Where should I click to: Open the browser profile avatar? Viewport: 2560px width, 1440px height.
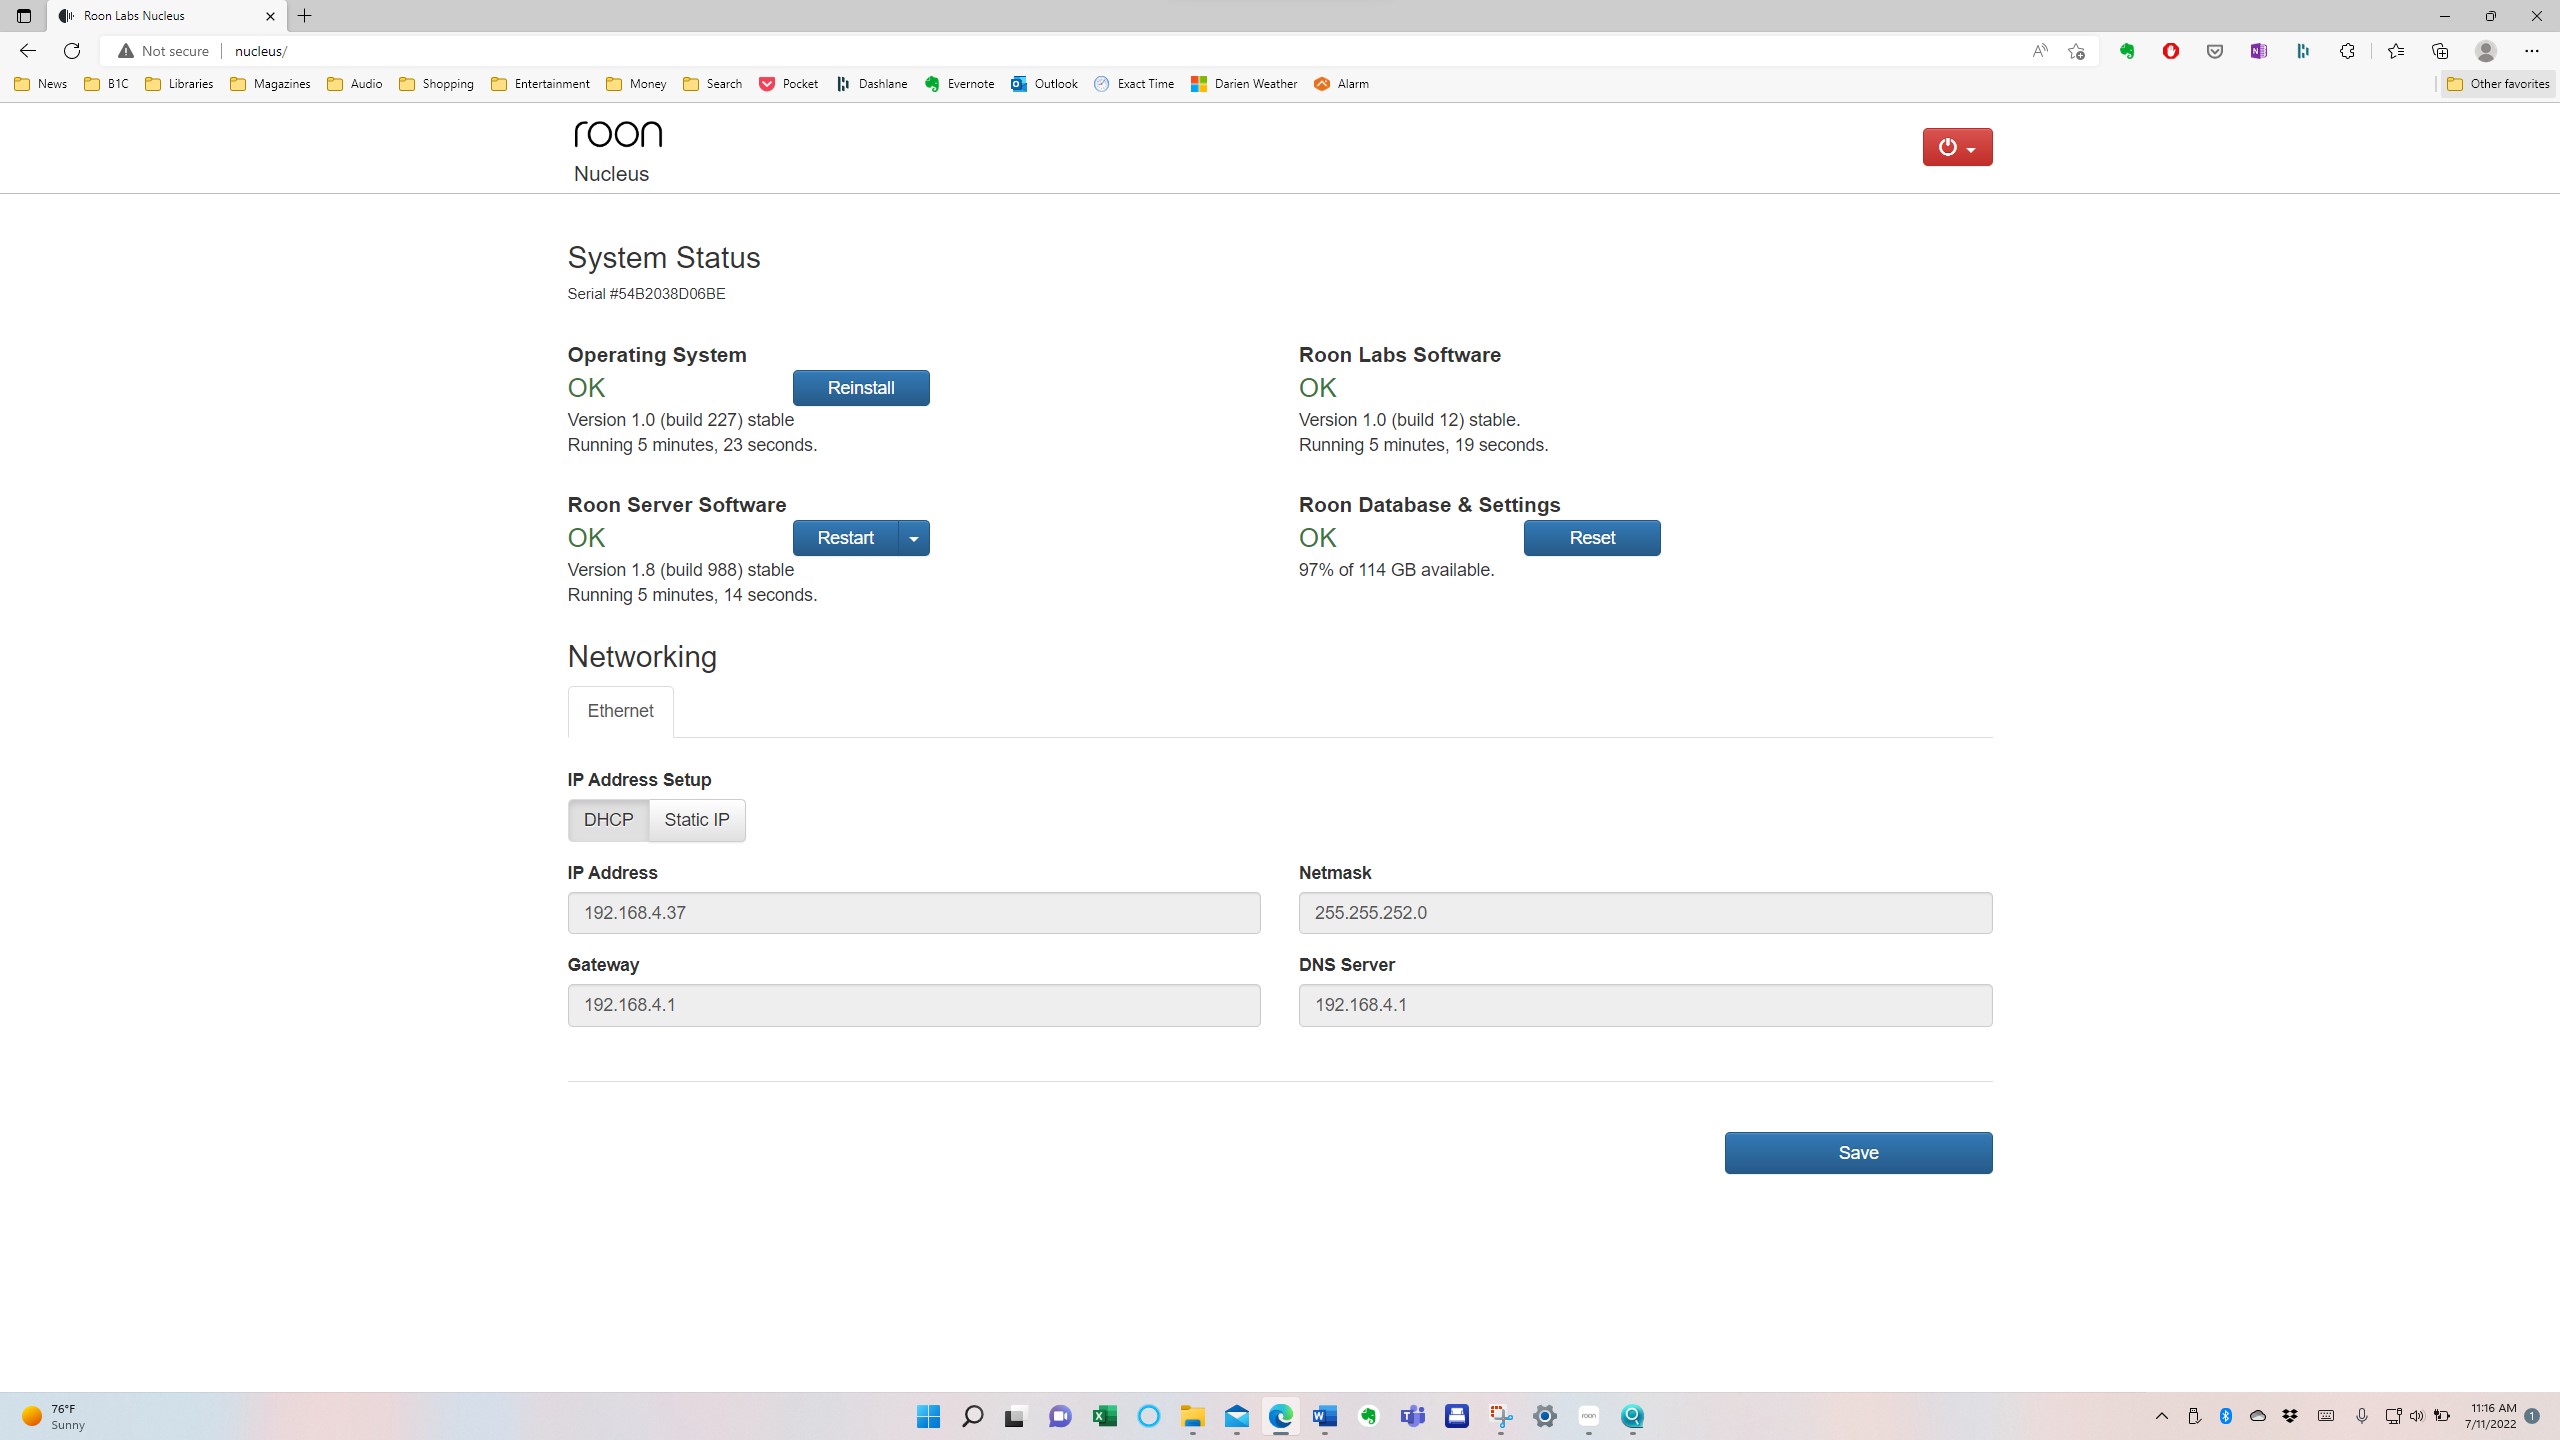click(2486, 51)
